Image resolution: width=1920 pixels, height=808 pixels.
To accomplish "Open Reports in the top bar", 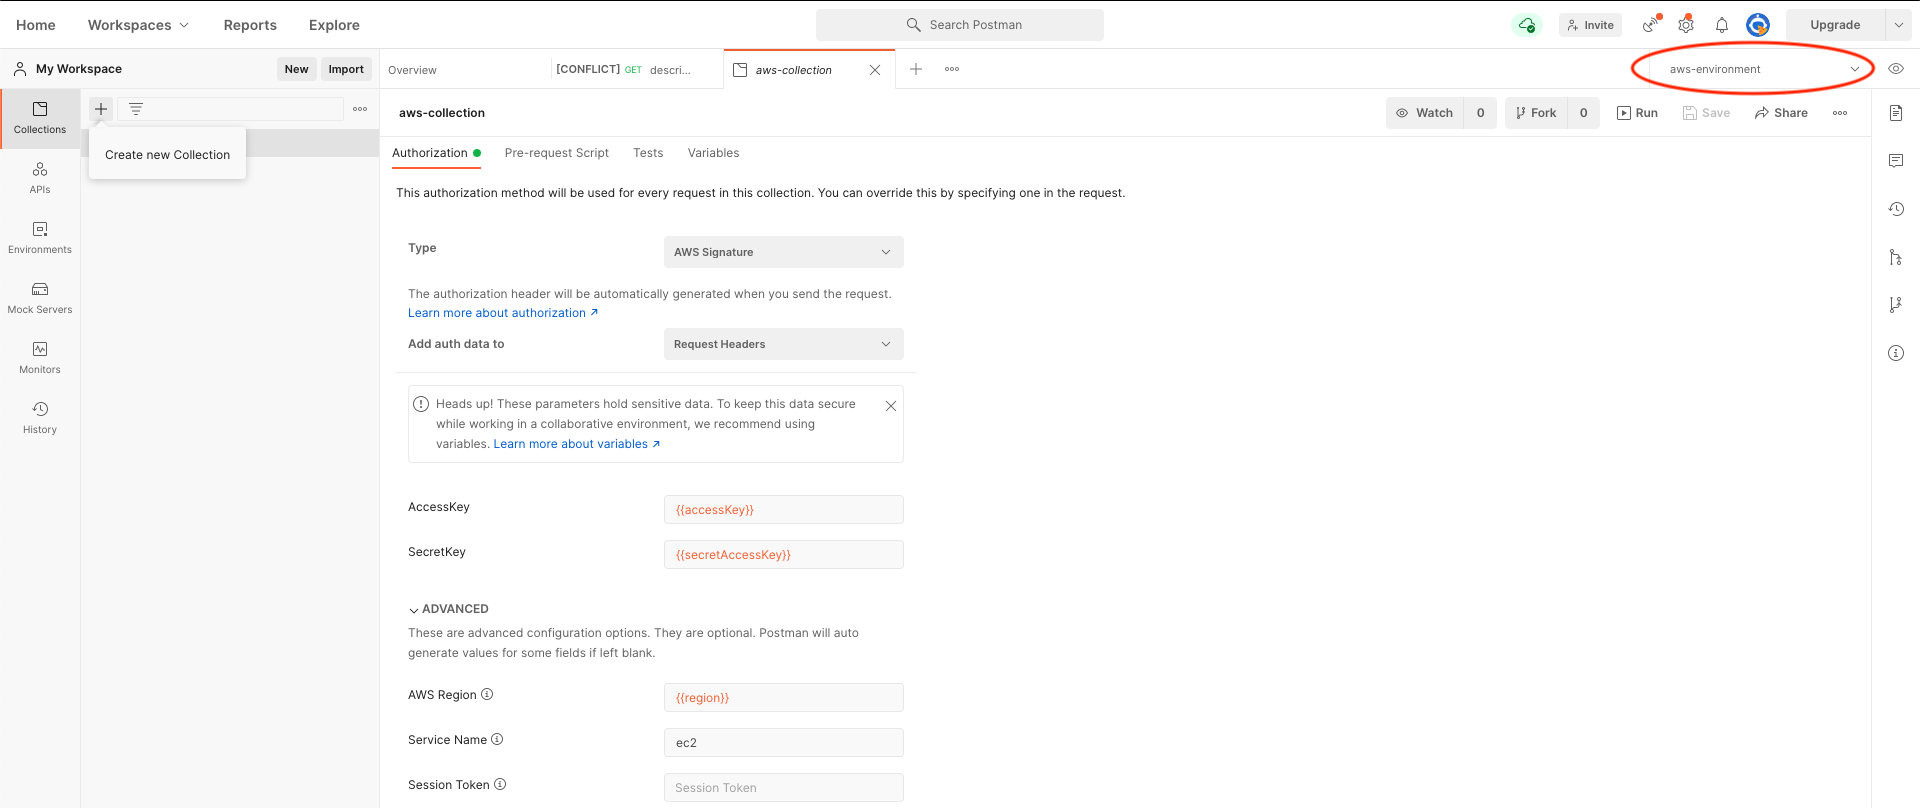I will 250,25.
